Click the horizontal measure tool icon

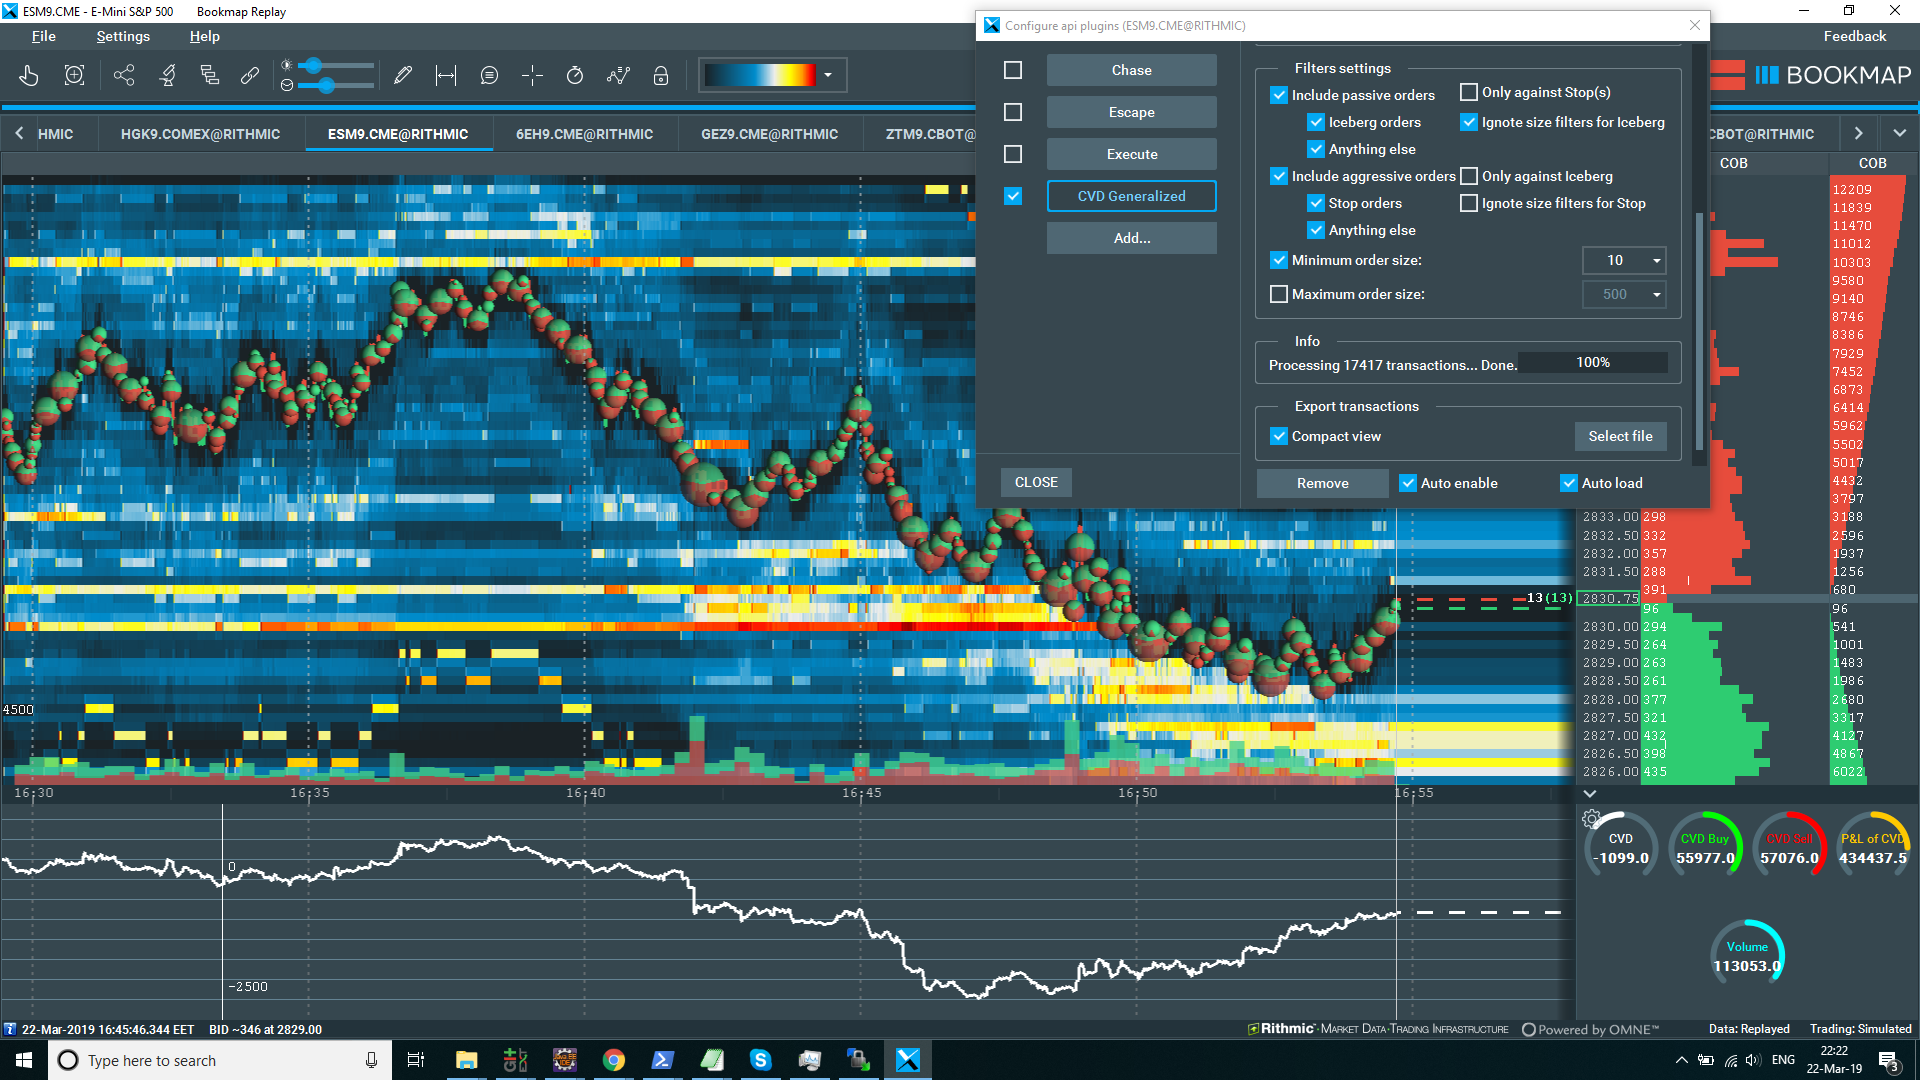click(x=446, y=75)
